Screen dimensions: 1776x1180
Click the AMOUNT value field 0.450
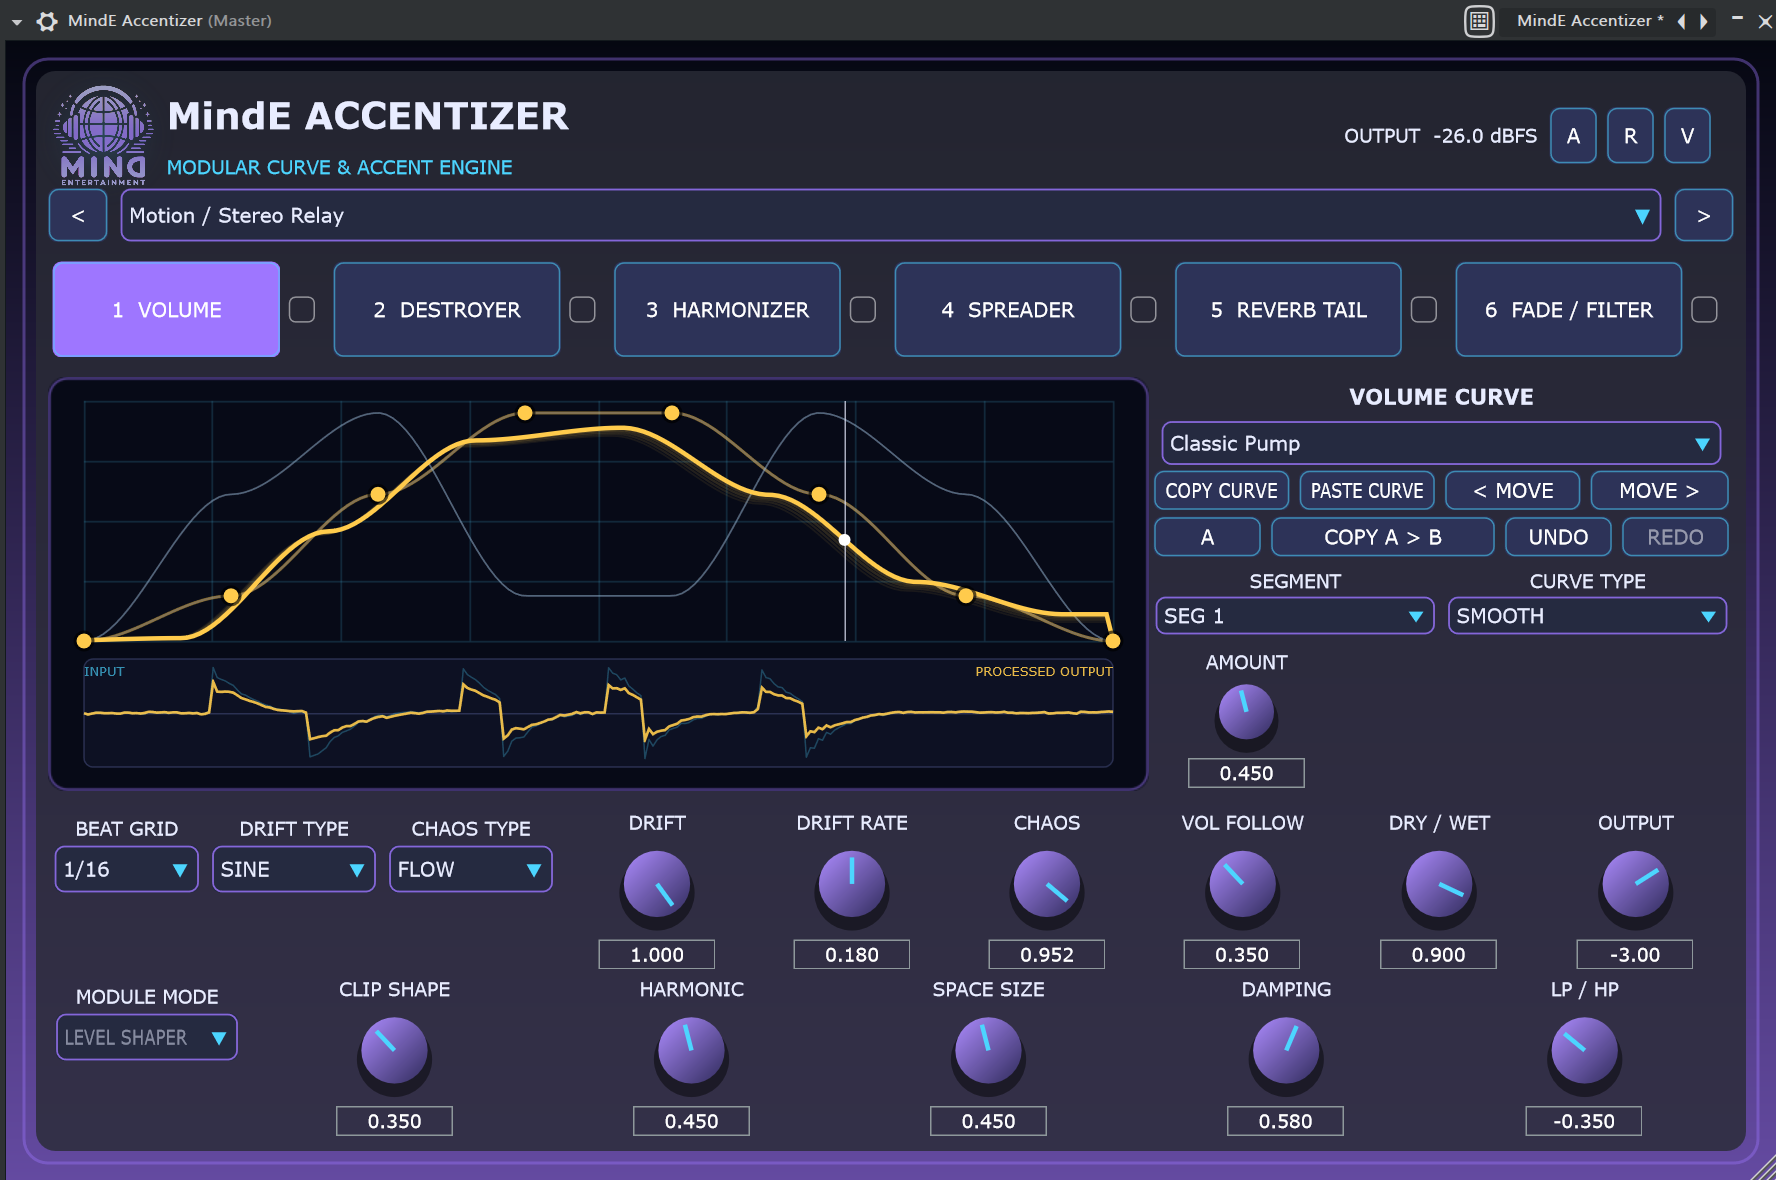coord(1246,773)
